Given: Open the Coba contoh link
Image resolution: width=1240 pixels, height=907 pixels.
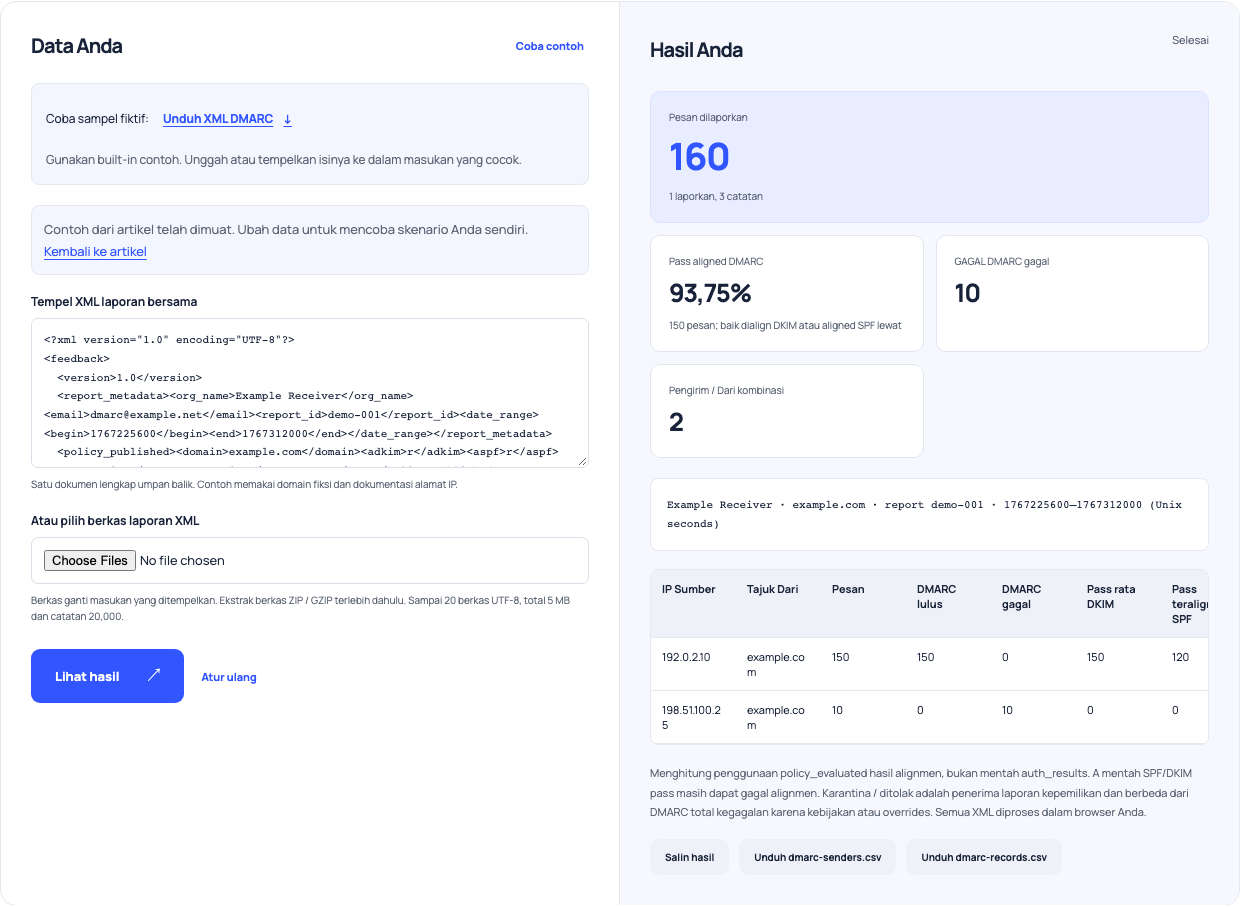Looking at the screenshot, I should pyautogui.click(x=550, y=46).
